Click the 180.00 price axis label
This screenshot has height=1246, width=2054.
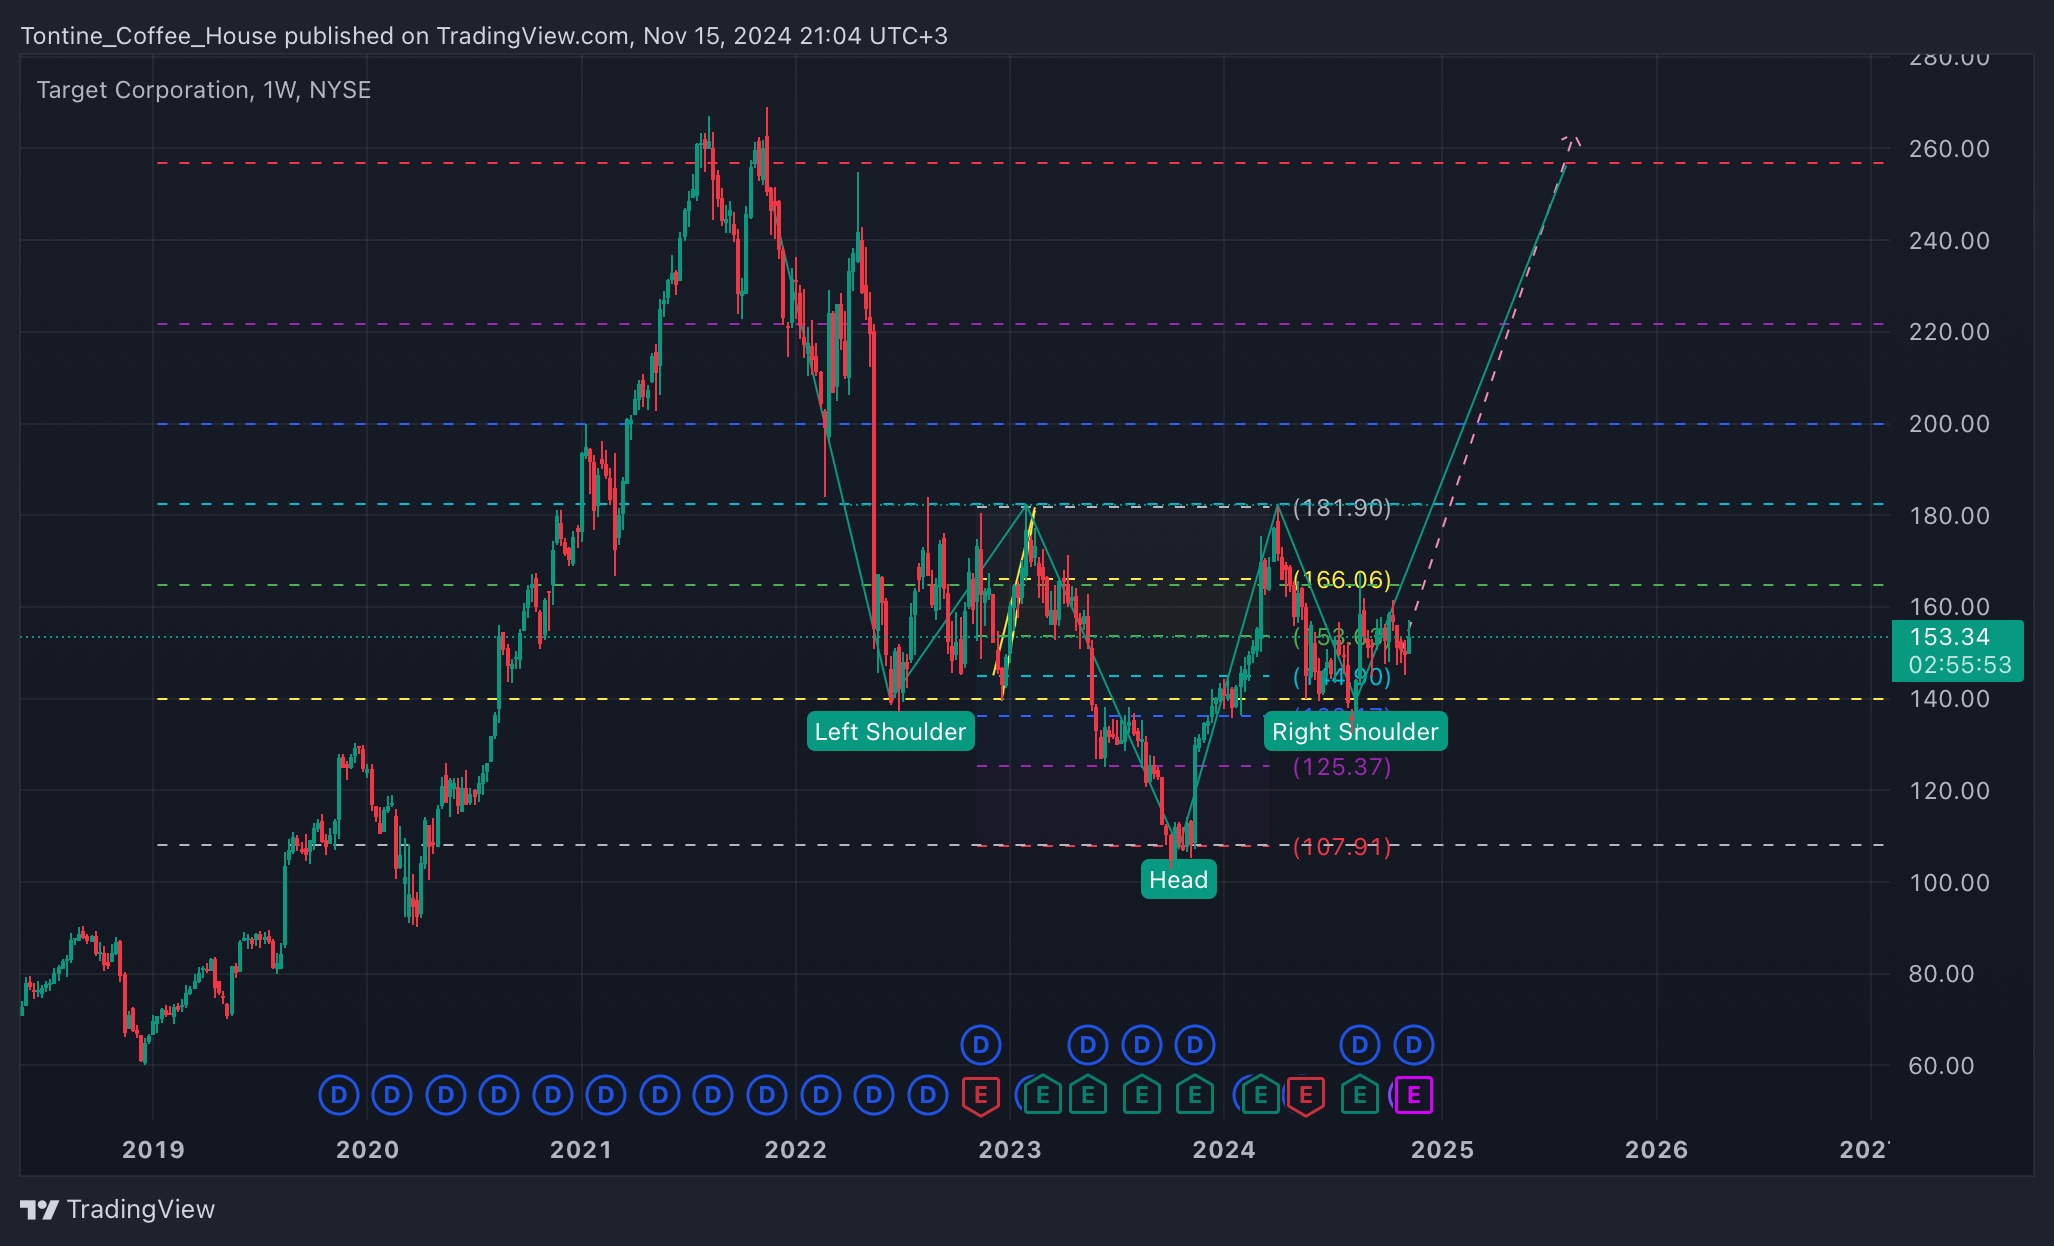click(x=1949, y=516)
